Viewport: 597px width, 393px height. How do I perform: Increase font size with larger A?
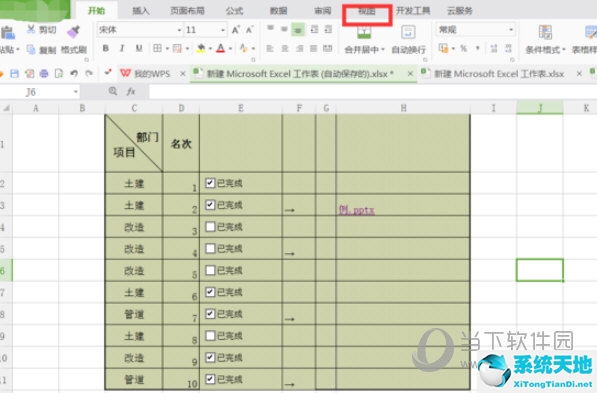(236, 30)
